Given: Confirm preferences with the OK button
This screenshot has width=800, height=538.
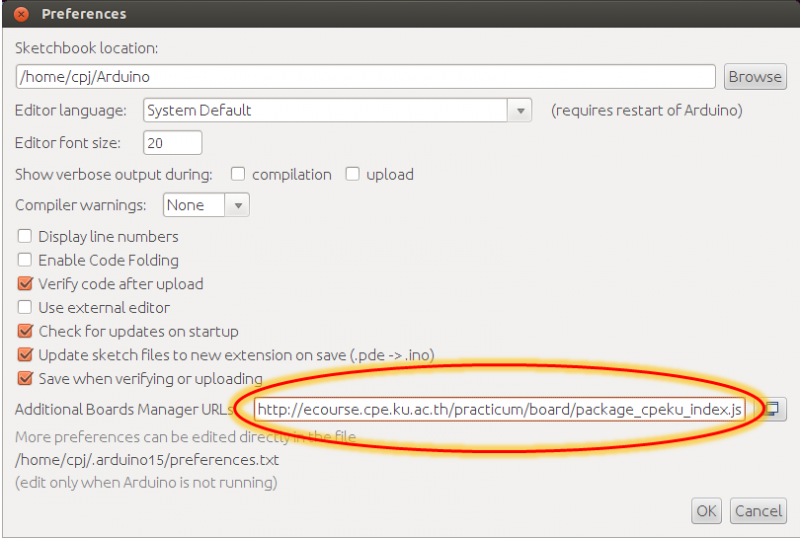Looking at the screenshot, I should click(706, 511).
